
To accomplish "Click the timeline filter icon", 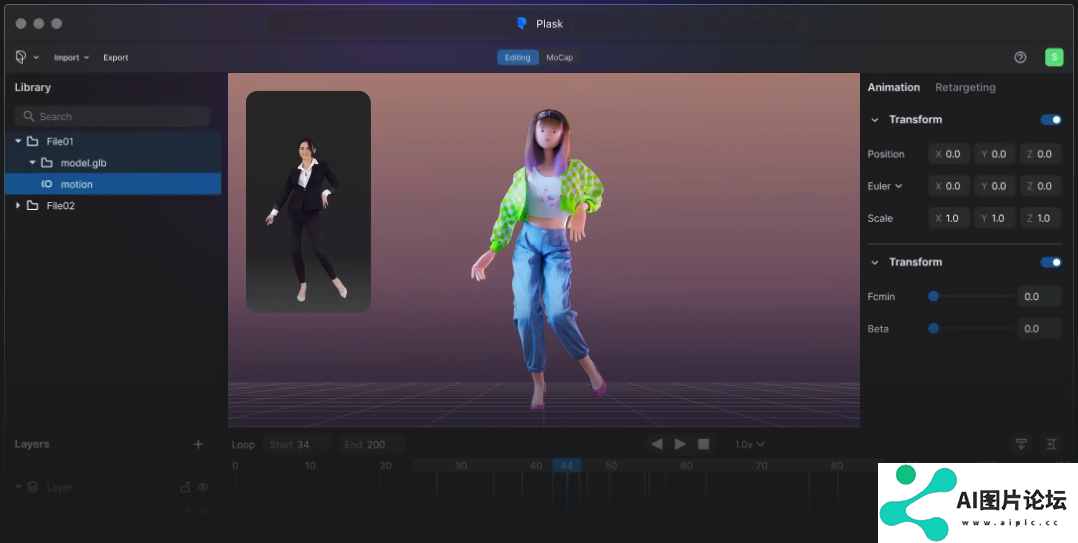I will point(1022,444).
